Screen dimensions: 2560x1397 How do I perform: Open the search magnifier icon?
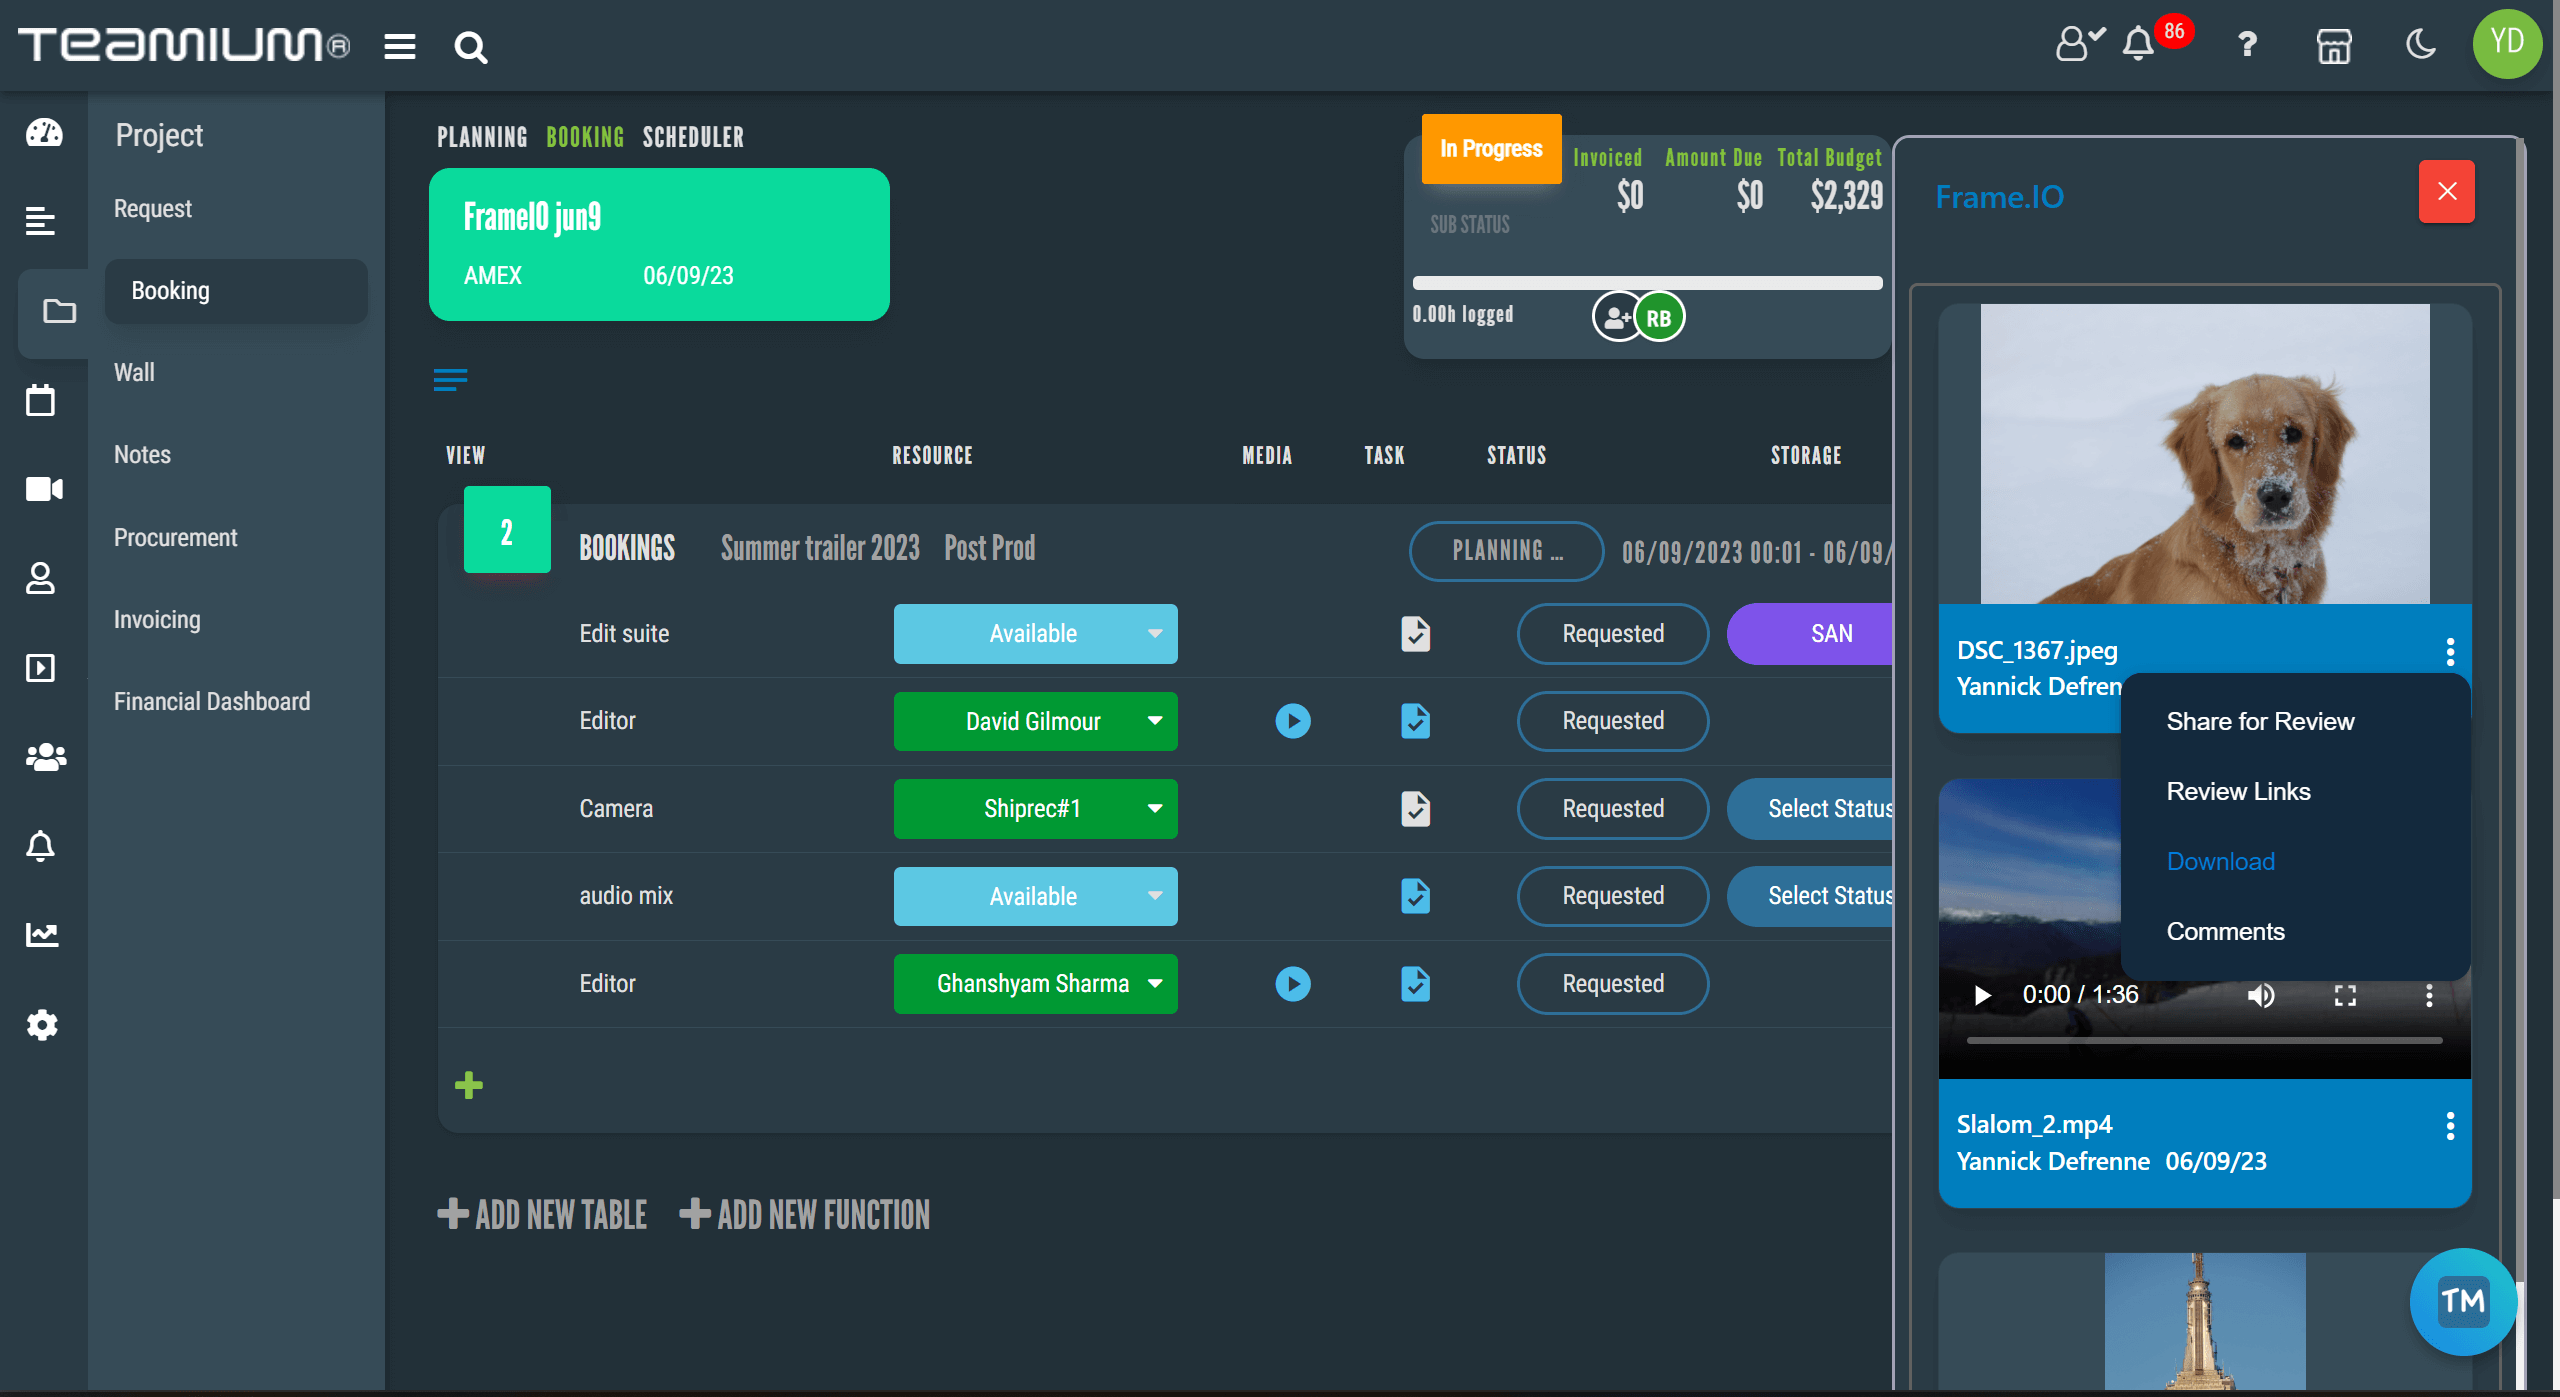point(470,47)
